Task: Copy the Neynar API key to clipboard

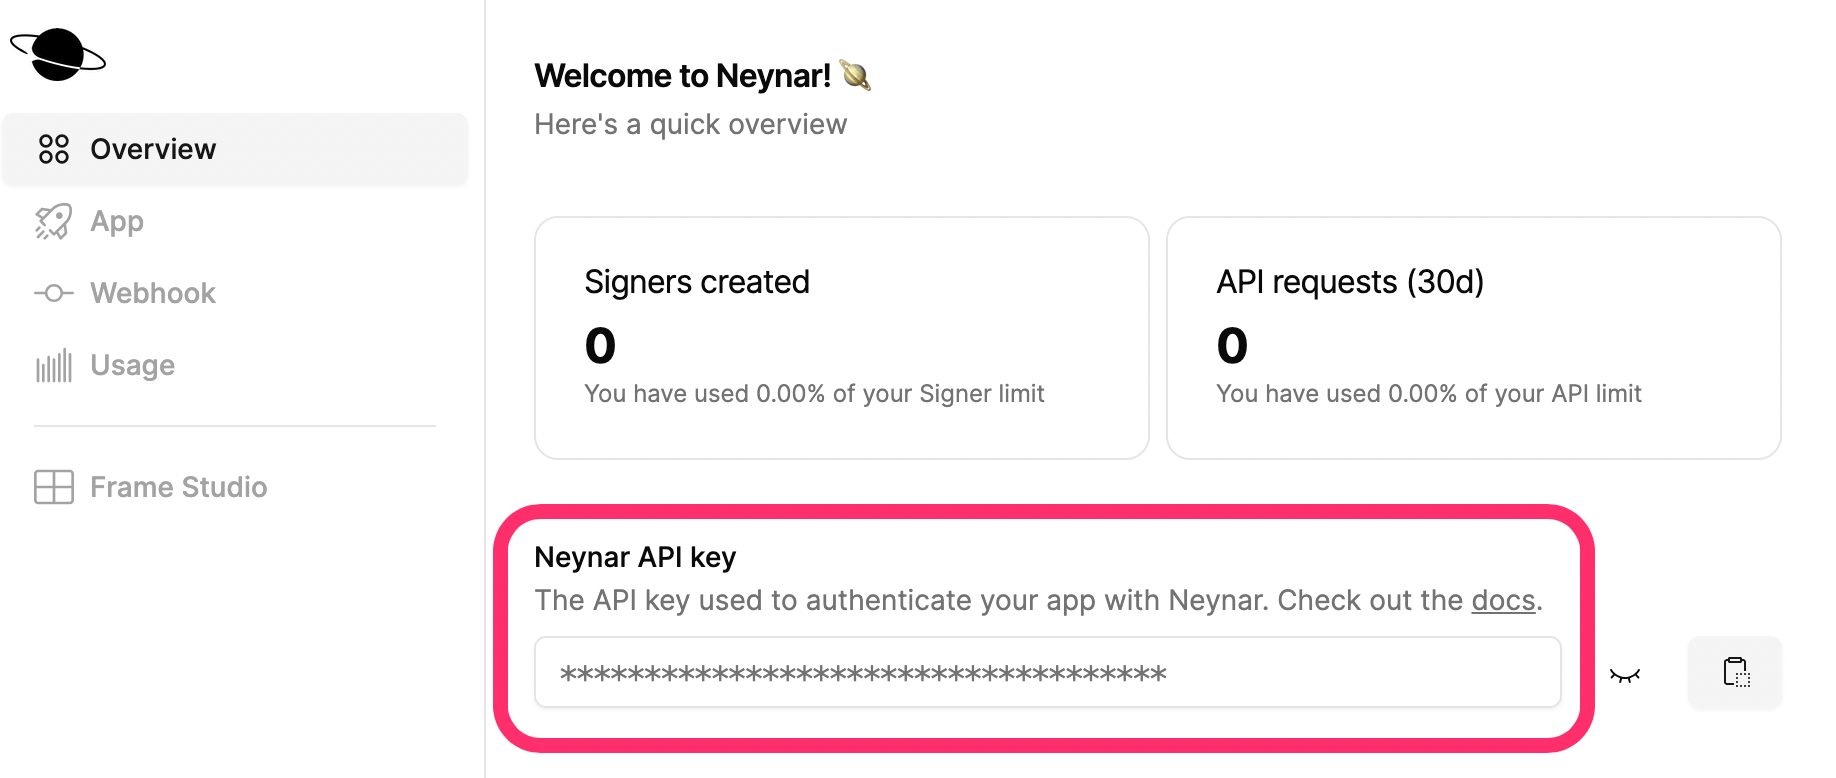Action: 1735,672
